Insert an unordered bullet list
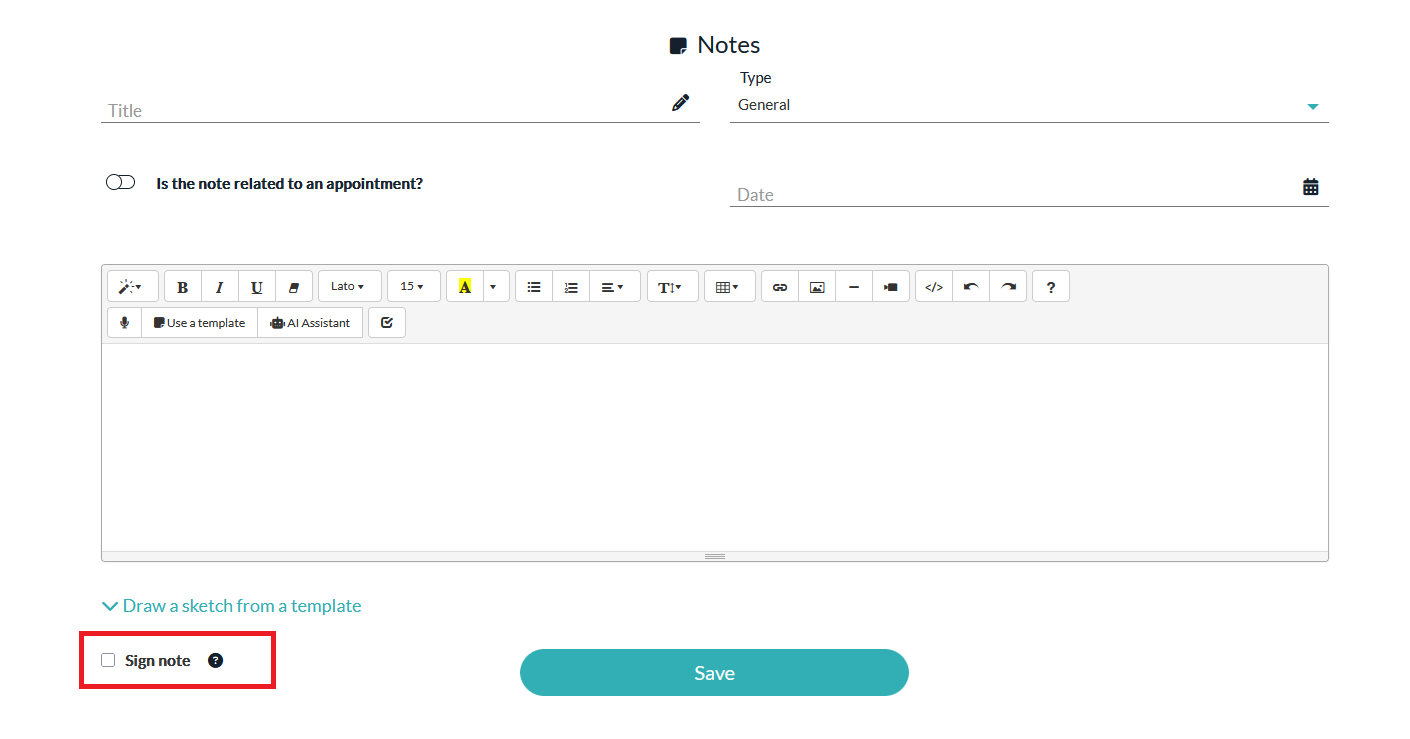The image size is (1410, 739). pos(534,287)
